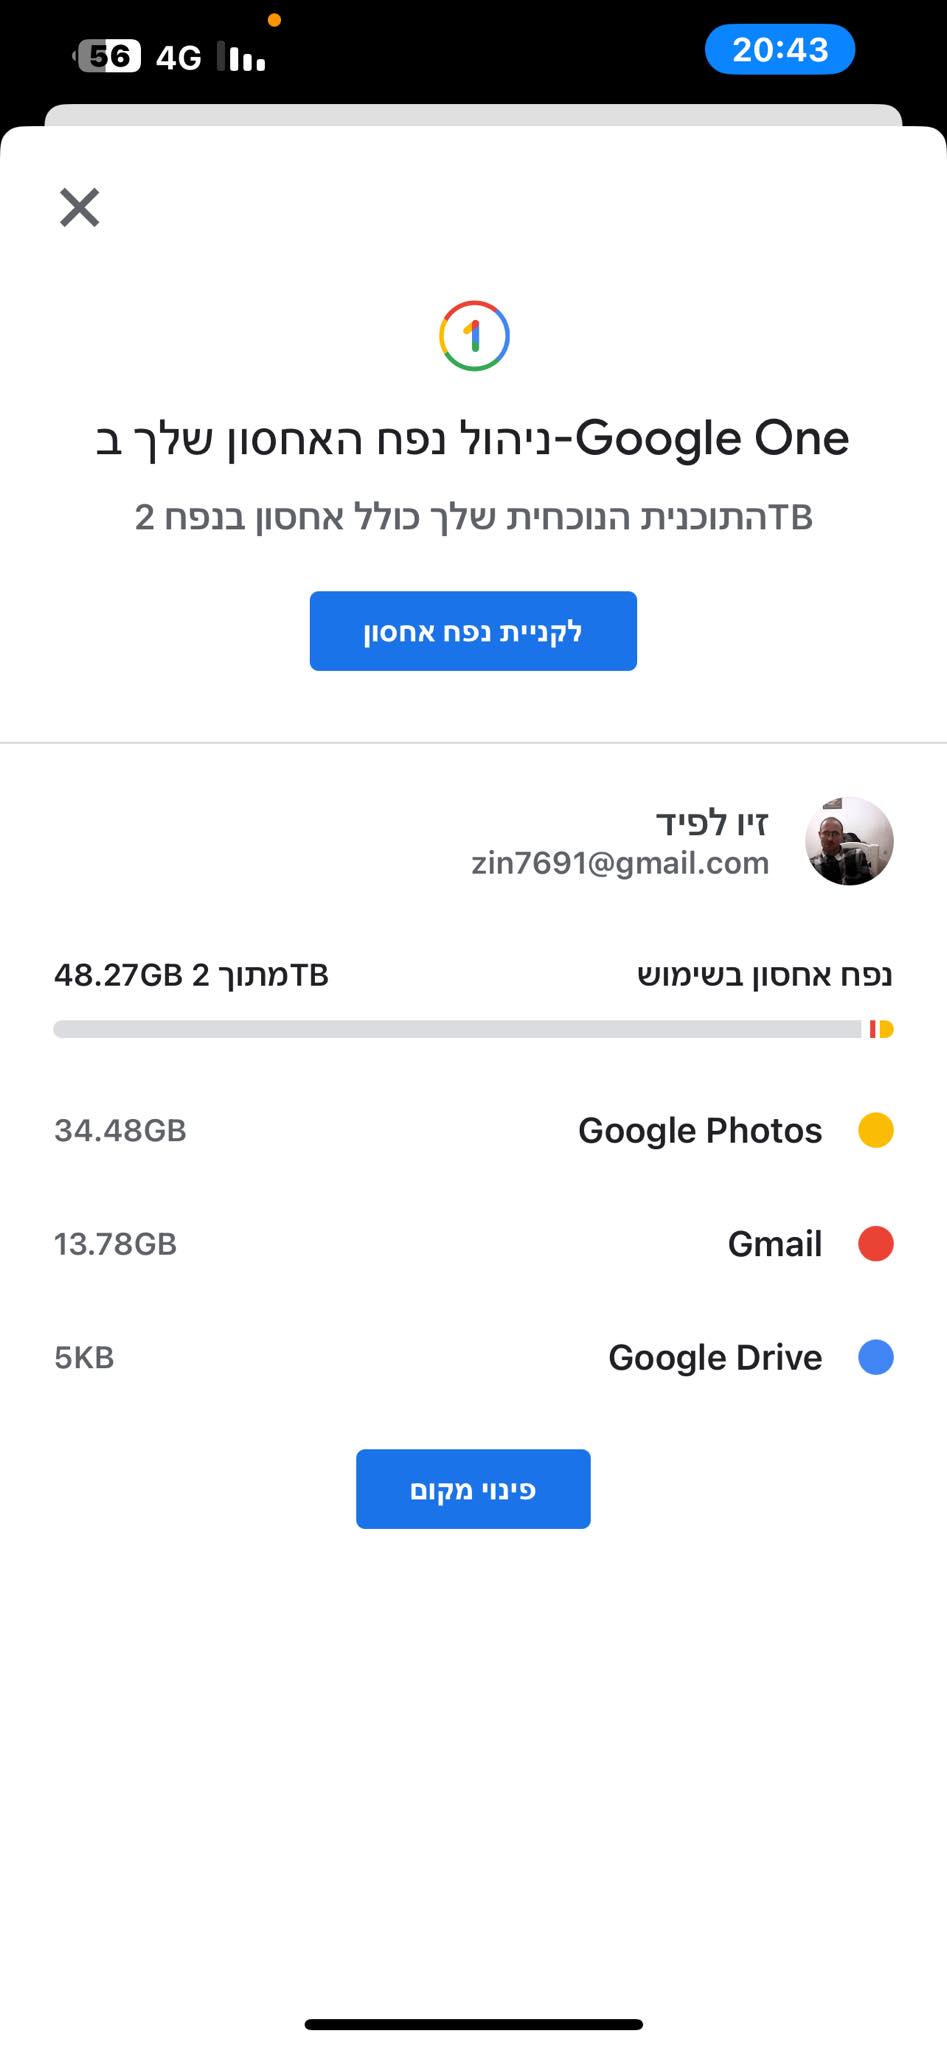Screen dimensions: 947x2048
Task: Tap the account profile picture
Action: tap(849, 841)
